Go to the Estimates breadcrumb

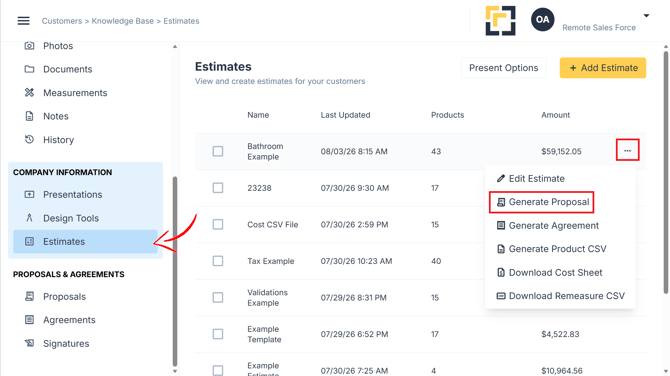click(x=181, y=21)
